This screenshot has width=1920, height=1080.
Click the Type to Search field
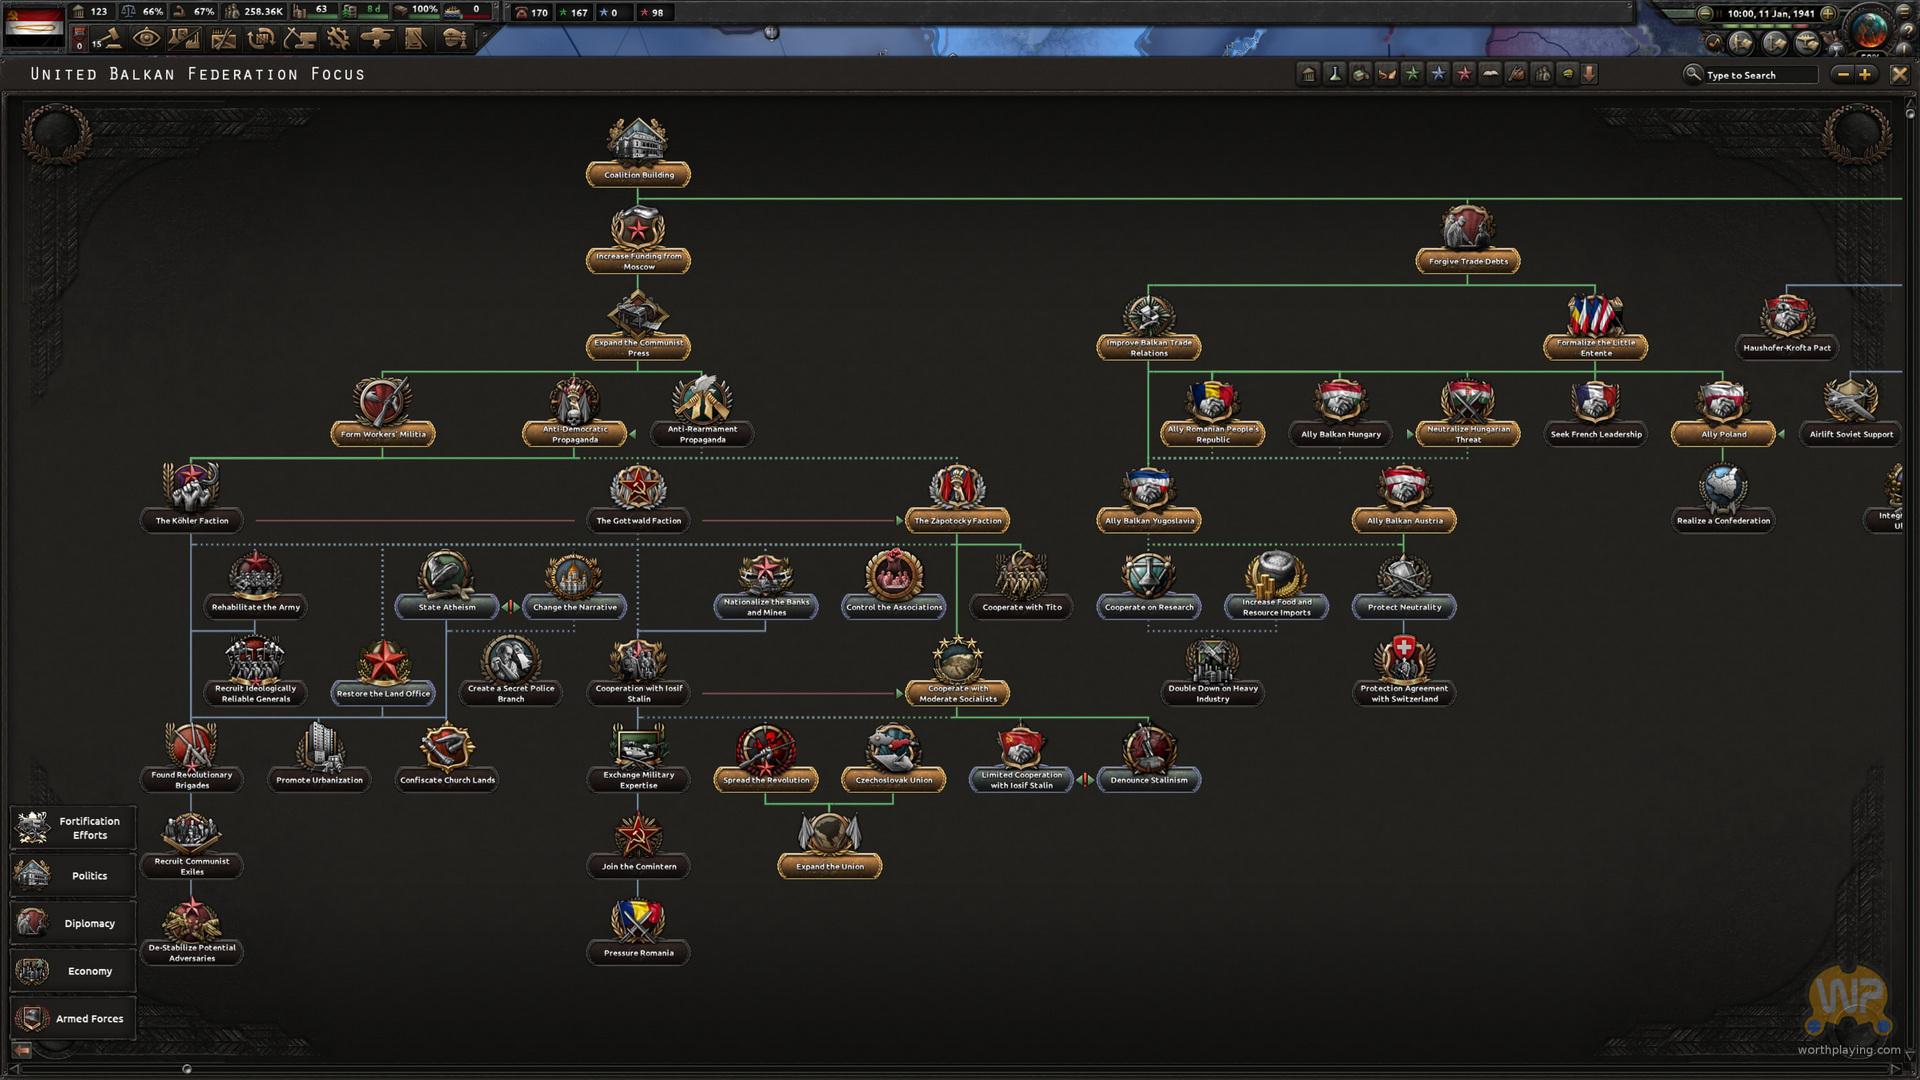click(x=1758, y=75)
